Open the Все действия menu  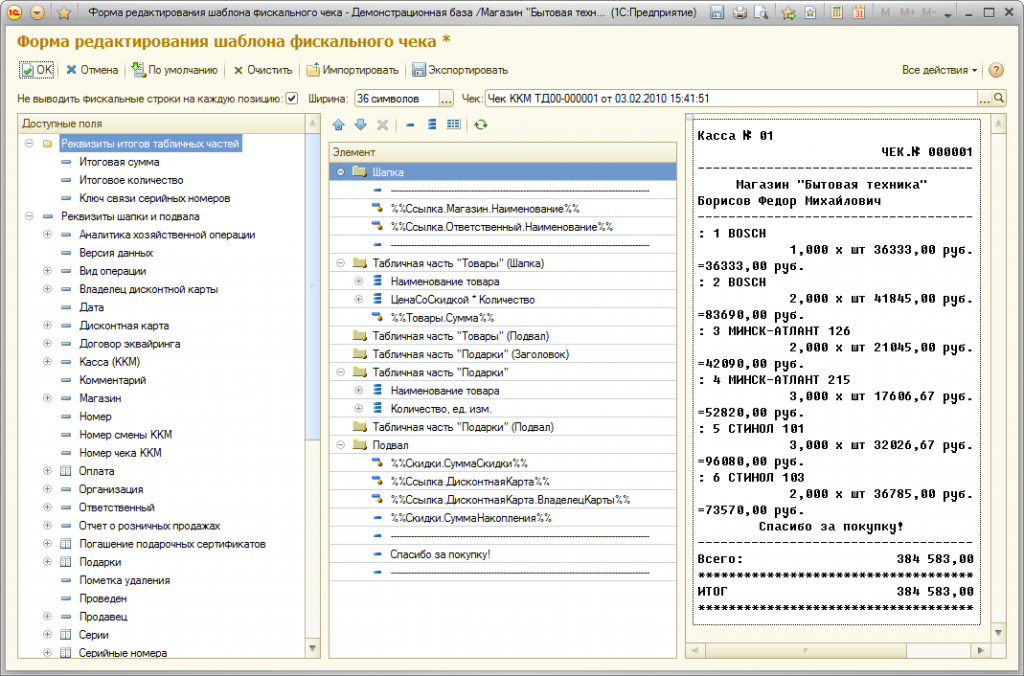pos(939,70)
